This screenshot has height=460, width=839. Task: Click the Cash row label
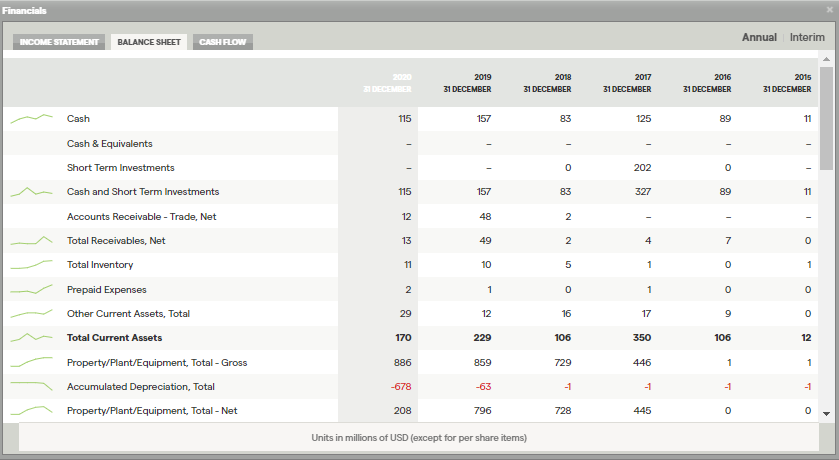coord(78,119)
